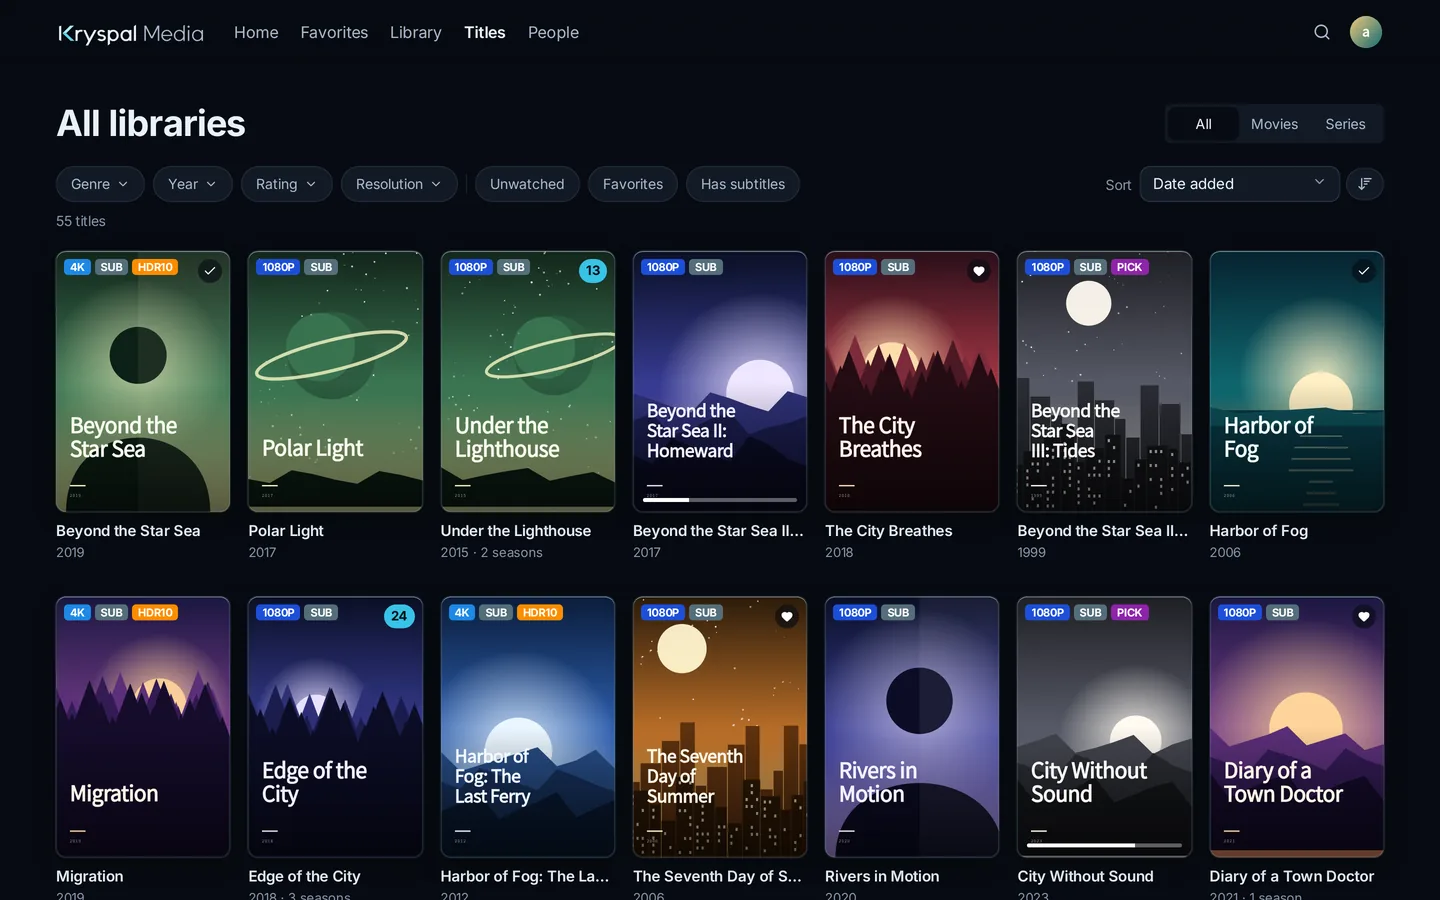
Task: Toggle the Has subtitles filter
Action: 743,184
